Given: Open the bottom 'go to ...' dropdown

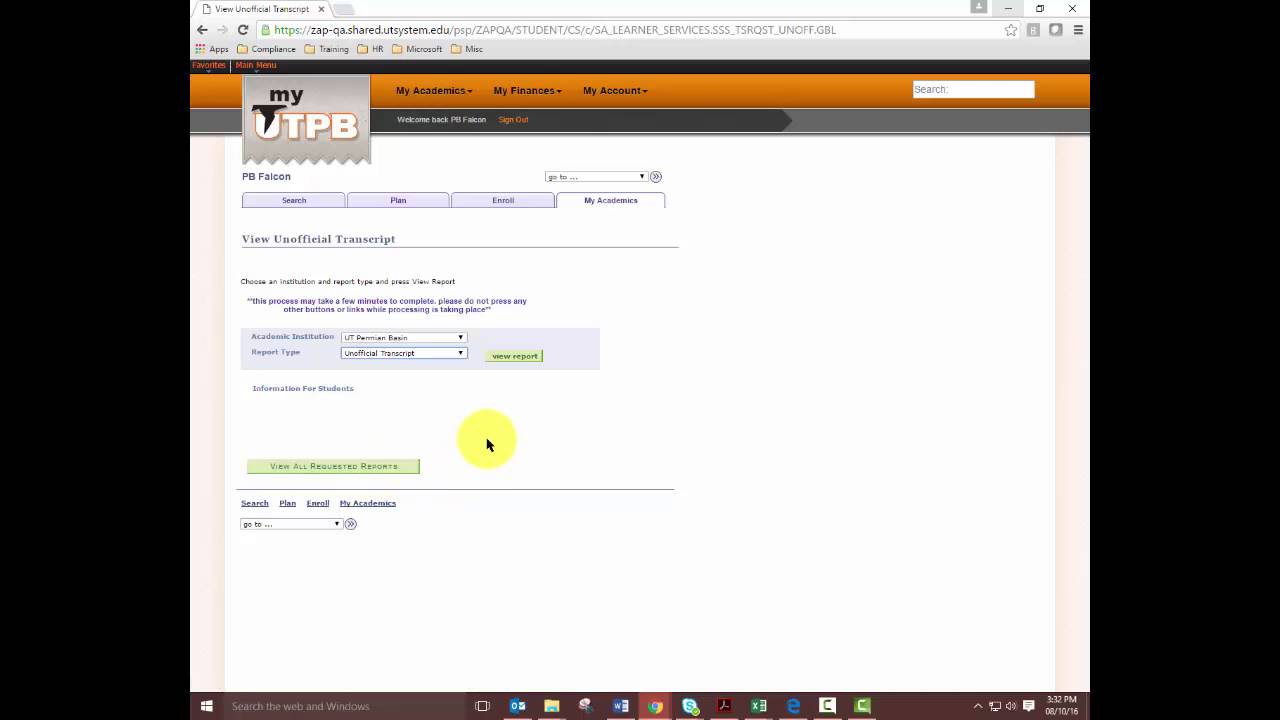Looking at the screenshot, I should click(x=291, y=524).
